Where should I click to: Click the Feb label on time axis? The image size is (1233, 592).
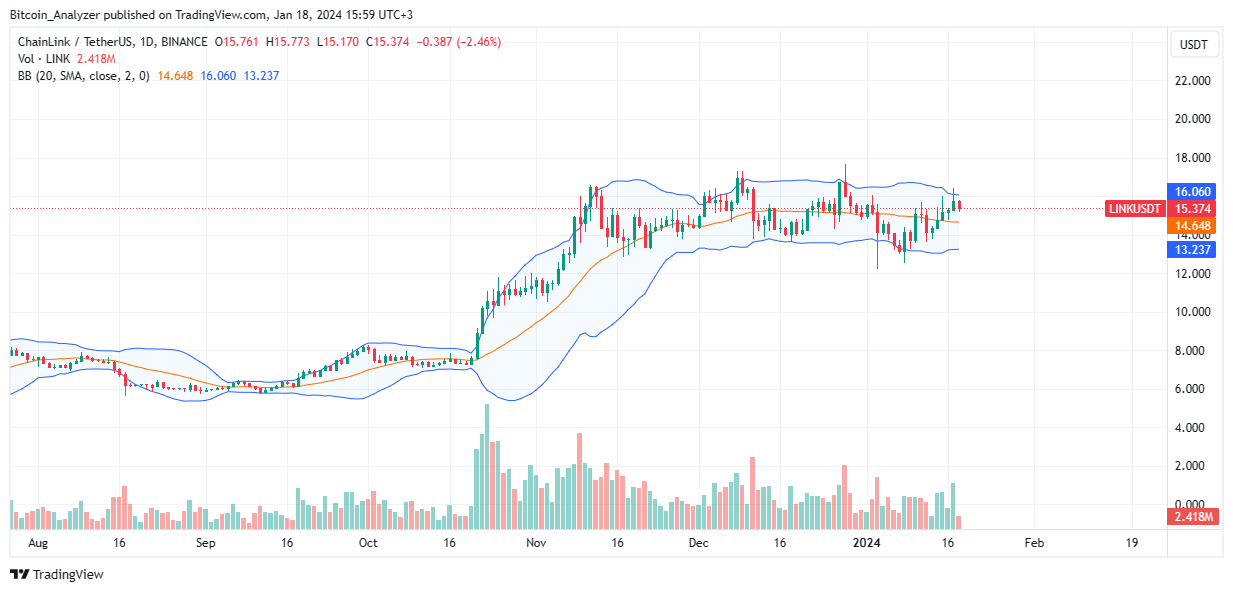pyautogui.click(x=1034, y=543)
